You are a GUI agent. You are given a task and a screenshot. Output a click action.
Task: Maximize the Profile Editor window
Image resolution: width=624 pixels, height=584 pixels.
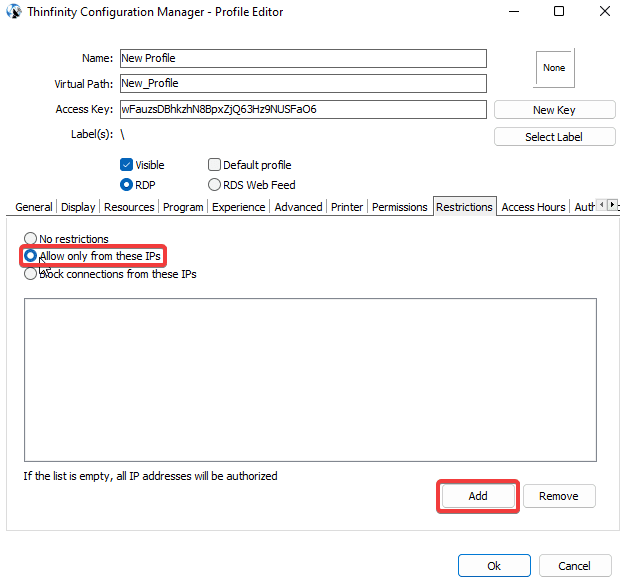click(x=559, y=11)
